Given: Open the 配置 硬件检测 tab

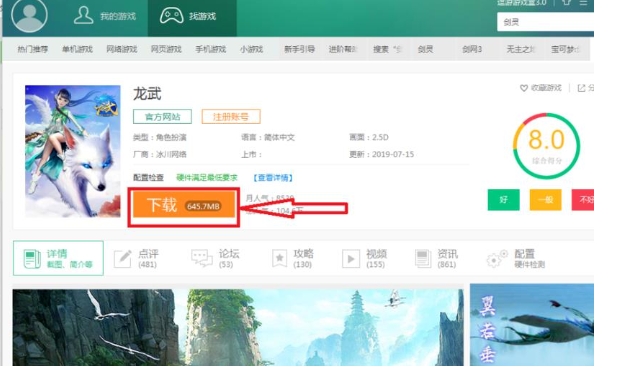Looking at the screenshot, I should [x=516, y=258].
